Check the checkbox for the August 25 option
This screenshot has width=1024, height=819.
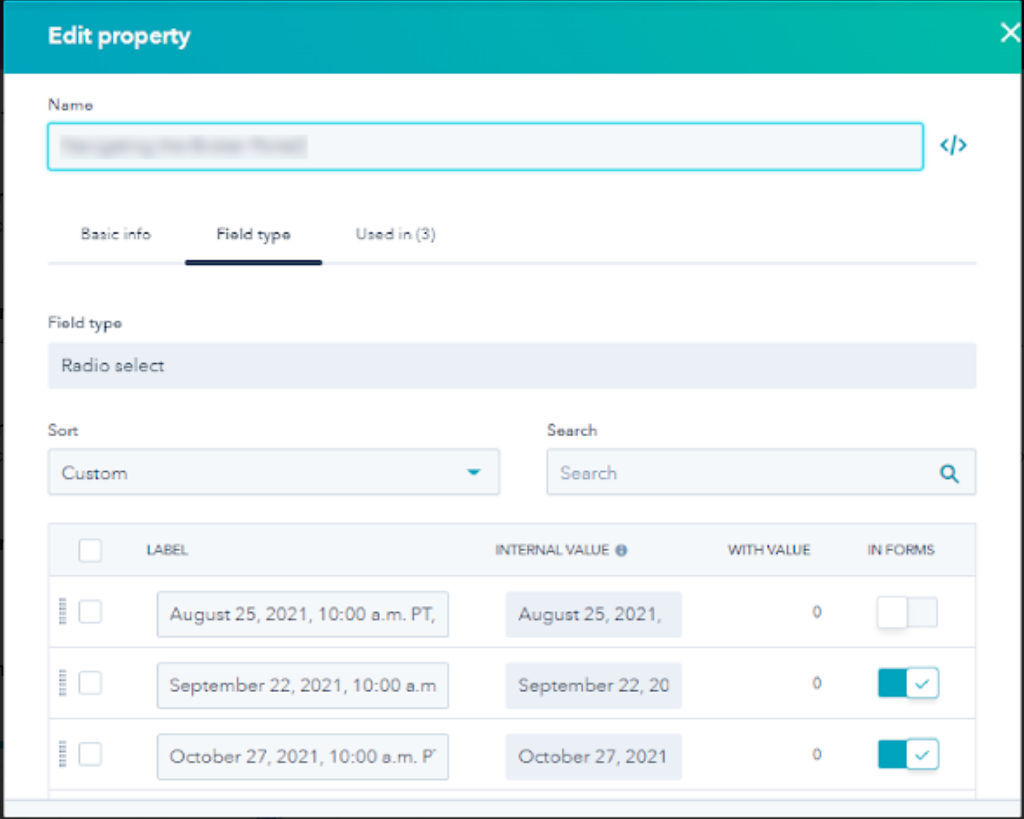click(90, 612)
